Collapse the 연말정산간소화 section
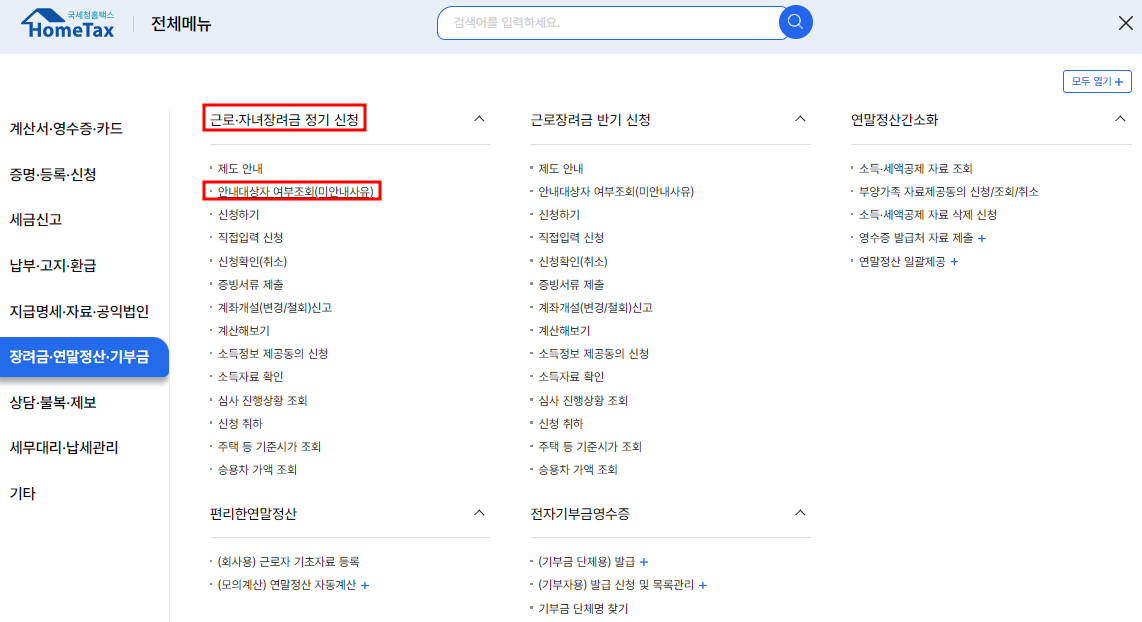The height and width of the screenshot is (622, 1142). pos(1121,117)
